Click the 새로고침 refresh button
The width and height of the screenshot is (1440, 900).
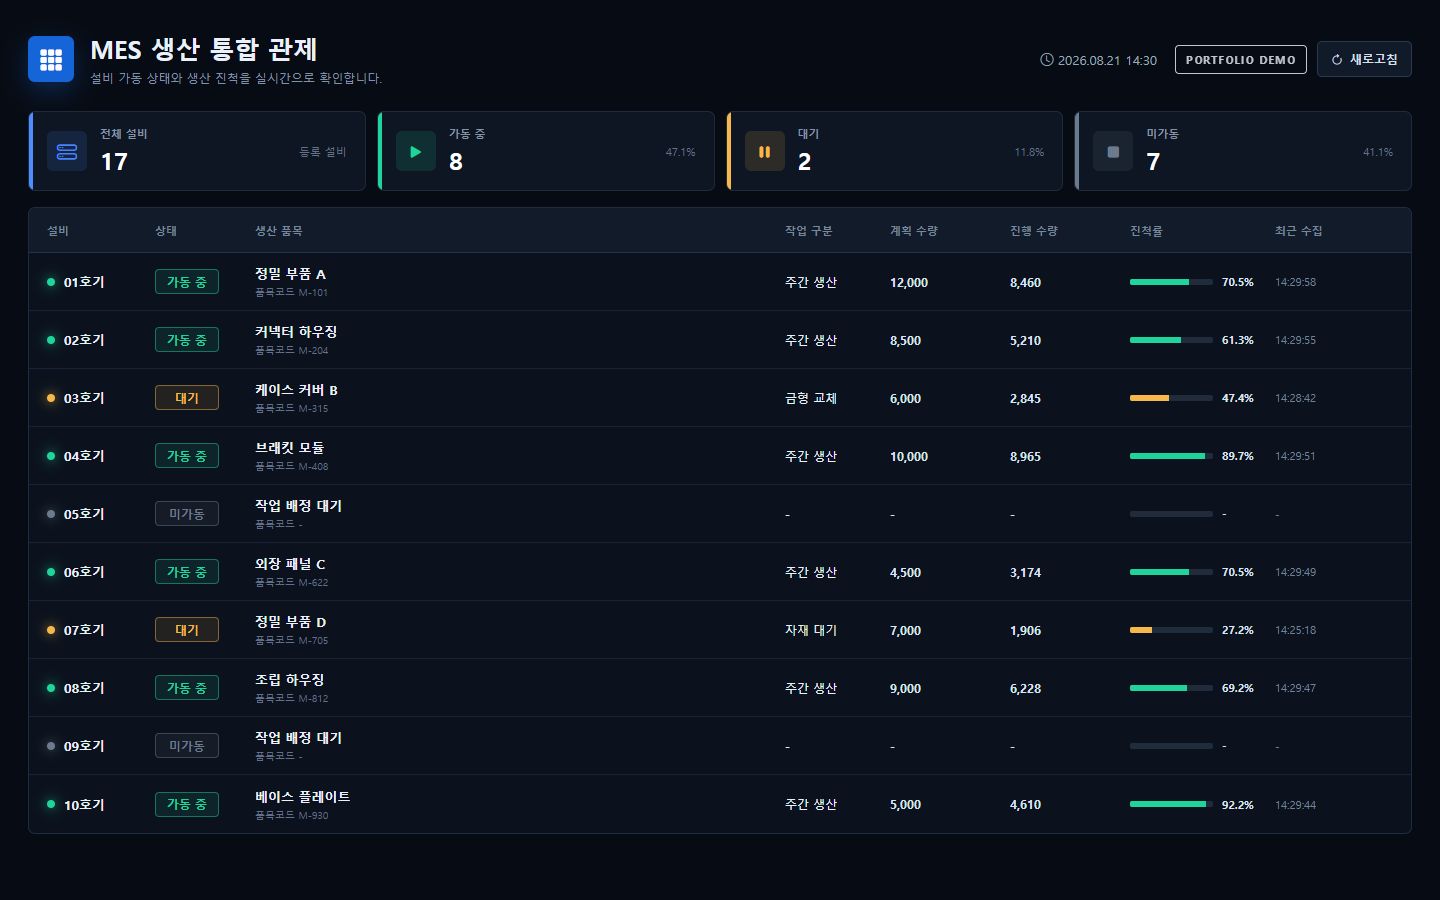click(1364, 59)
